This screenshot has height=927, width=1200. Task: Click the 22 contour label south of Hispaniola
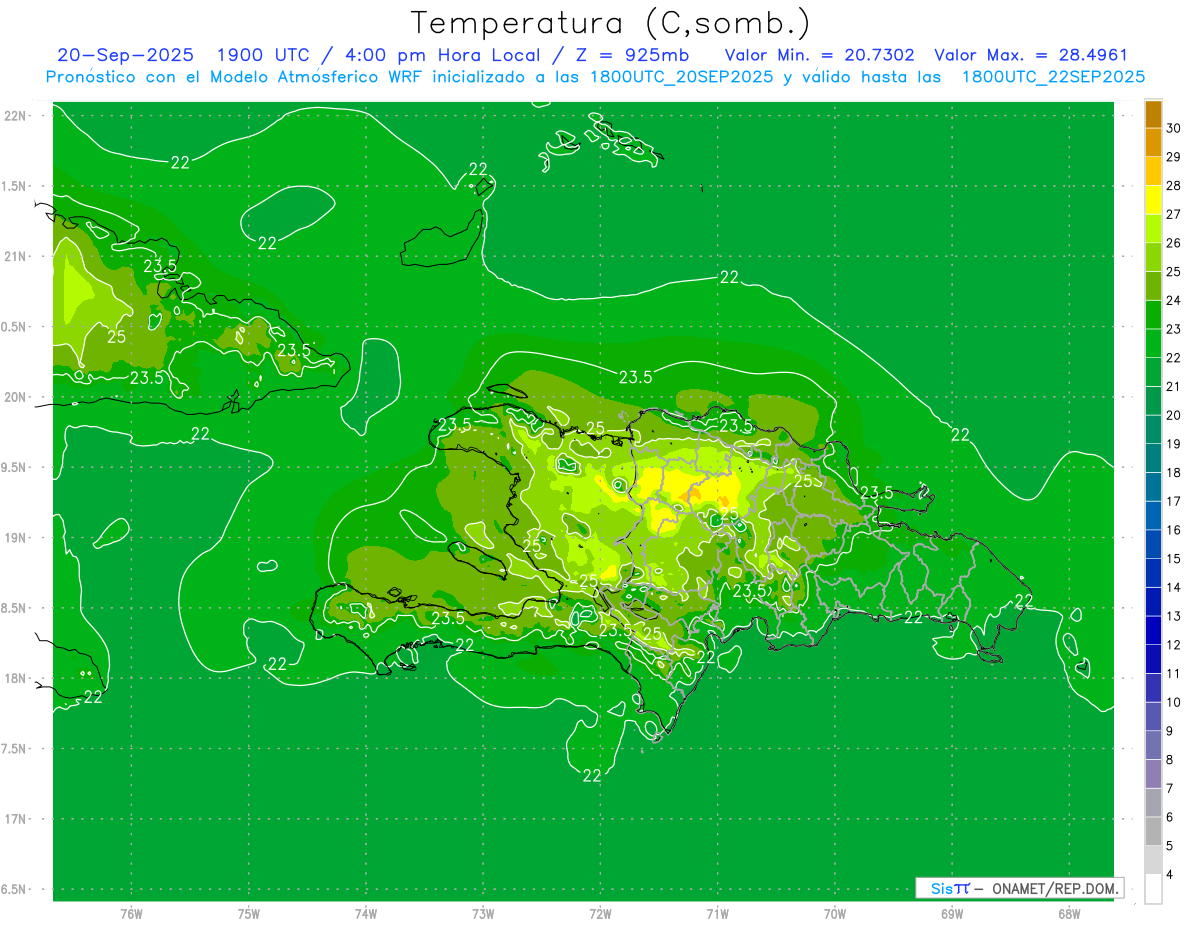pos(592,775)
